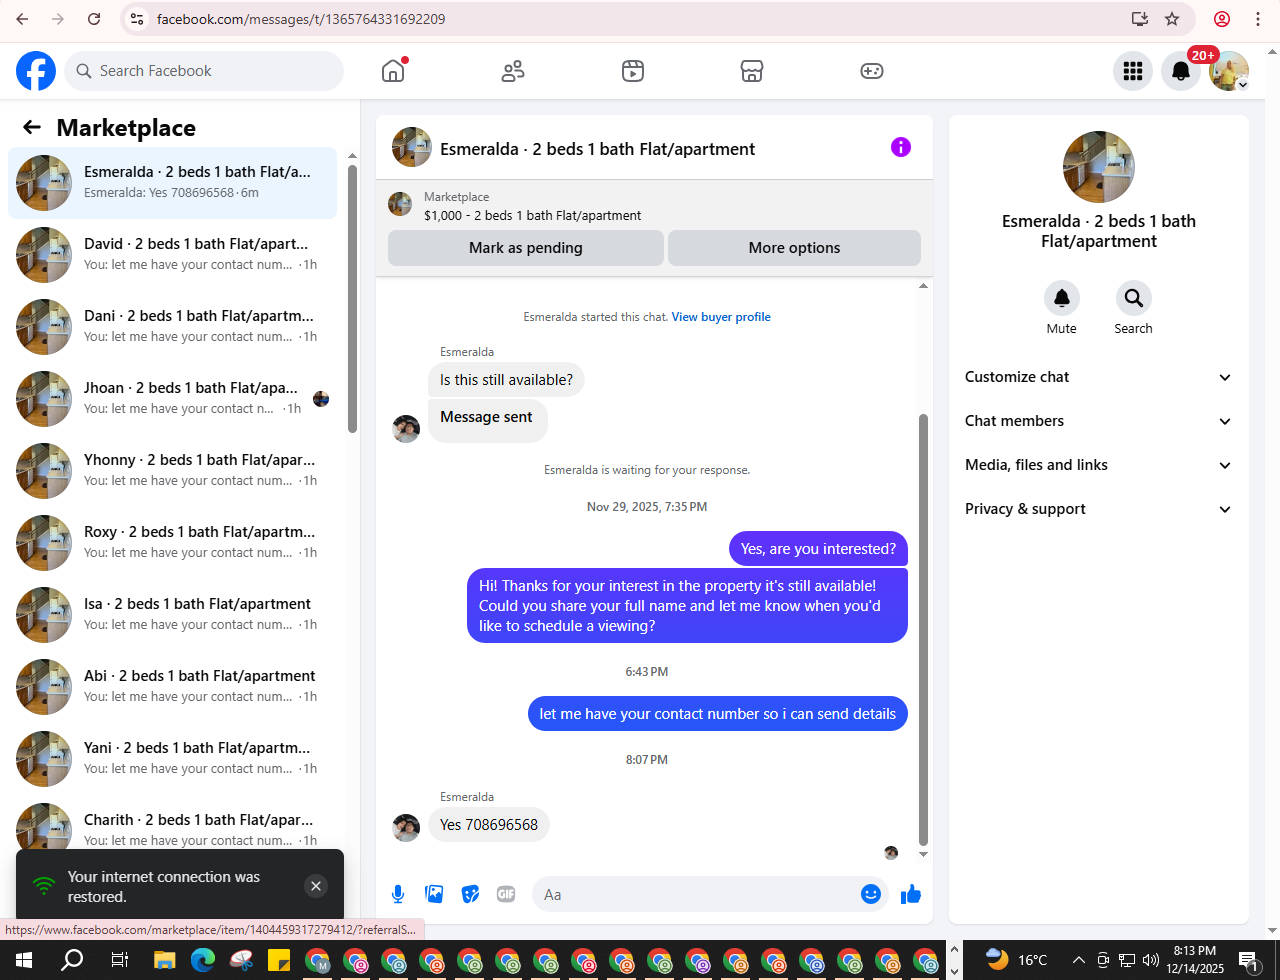The height and width of the screenshot is (980, 1280).
Task: Open Windows taskbar search
Action: click(72, 960)
